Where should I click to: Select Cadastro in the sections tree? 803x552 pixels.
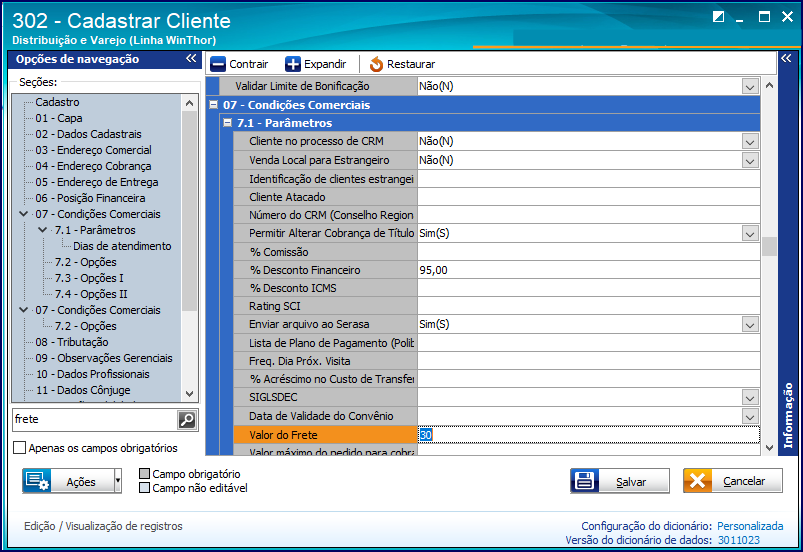(57, 102)
